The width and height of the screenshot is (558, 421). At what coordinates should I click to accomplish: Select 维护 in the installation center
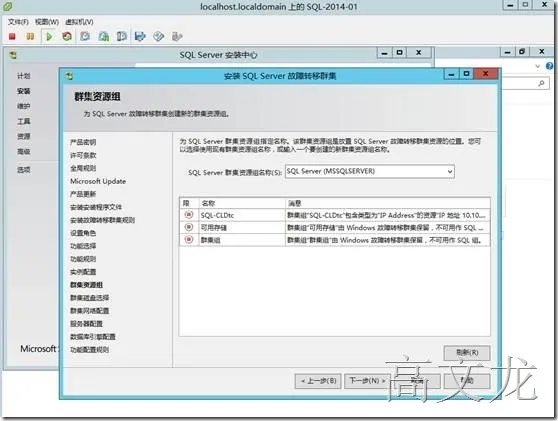(x=23, y=106)
